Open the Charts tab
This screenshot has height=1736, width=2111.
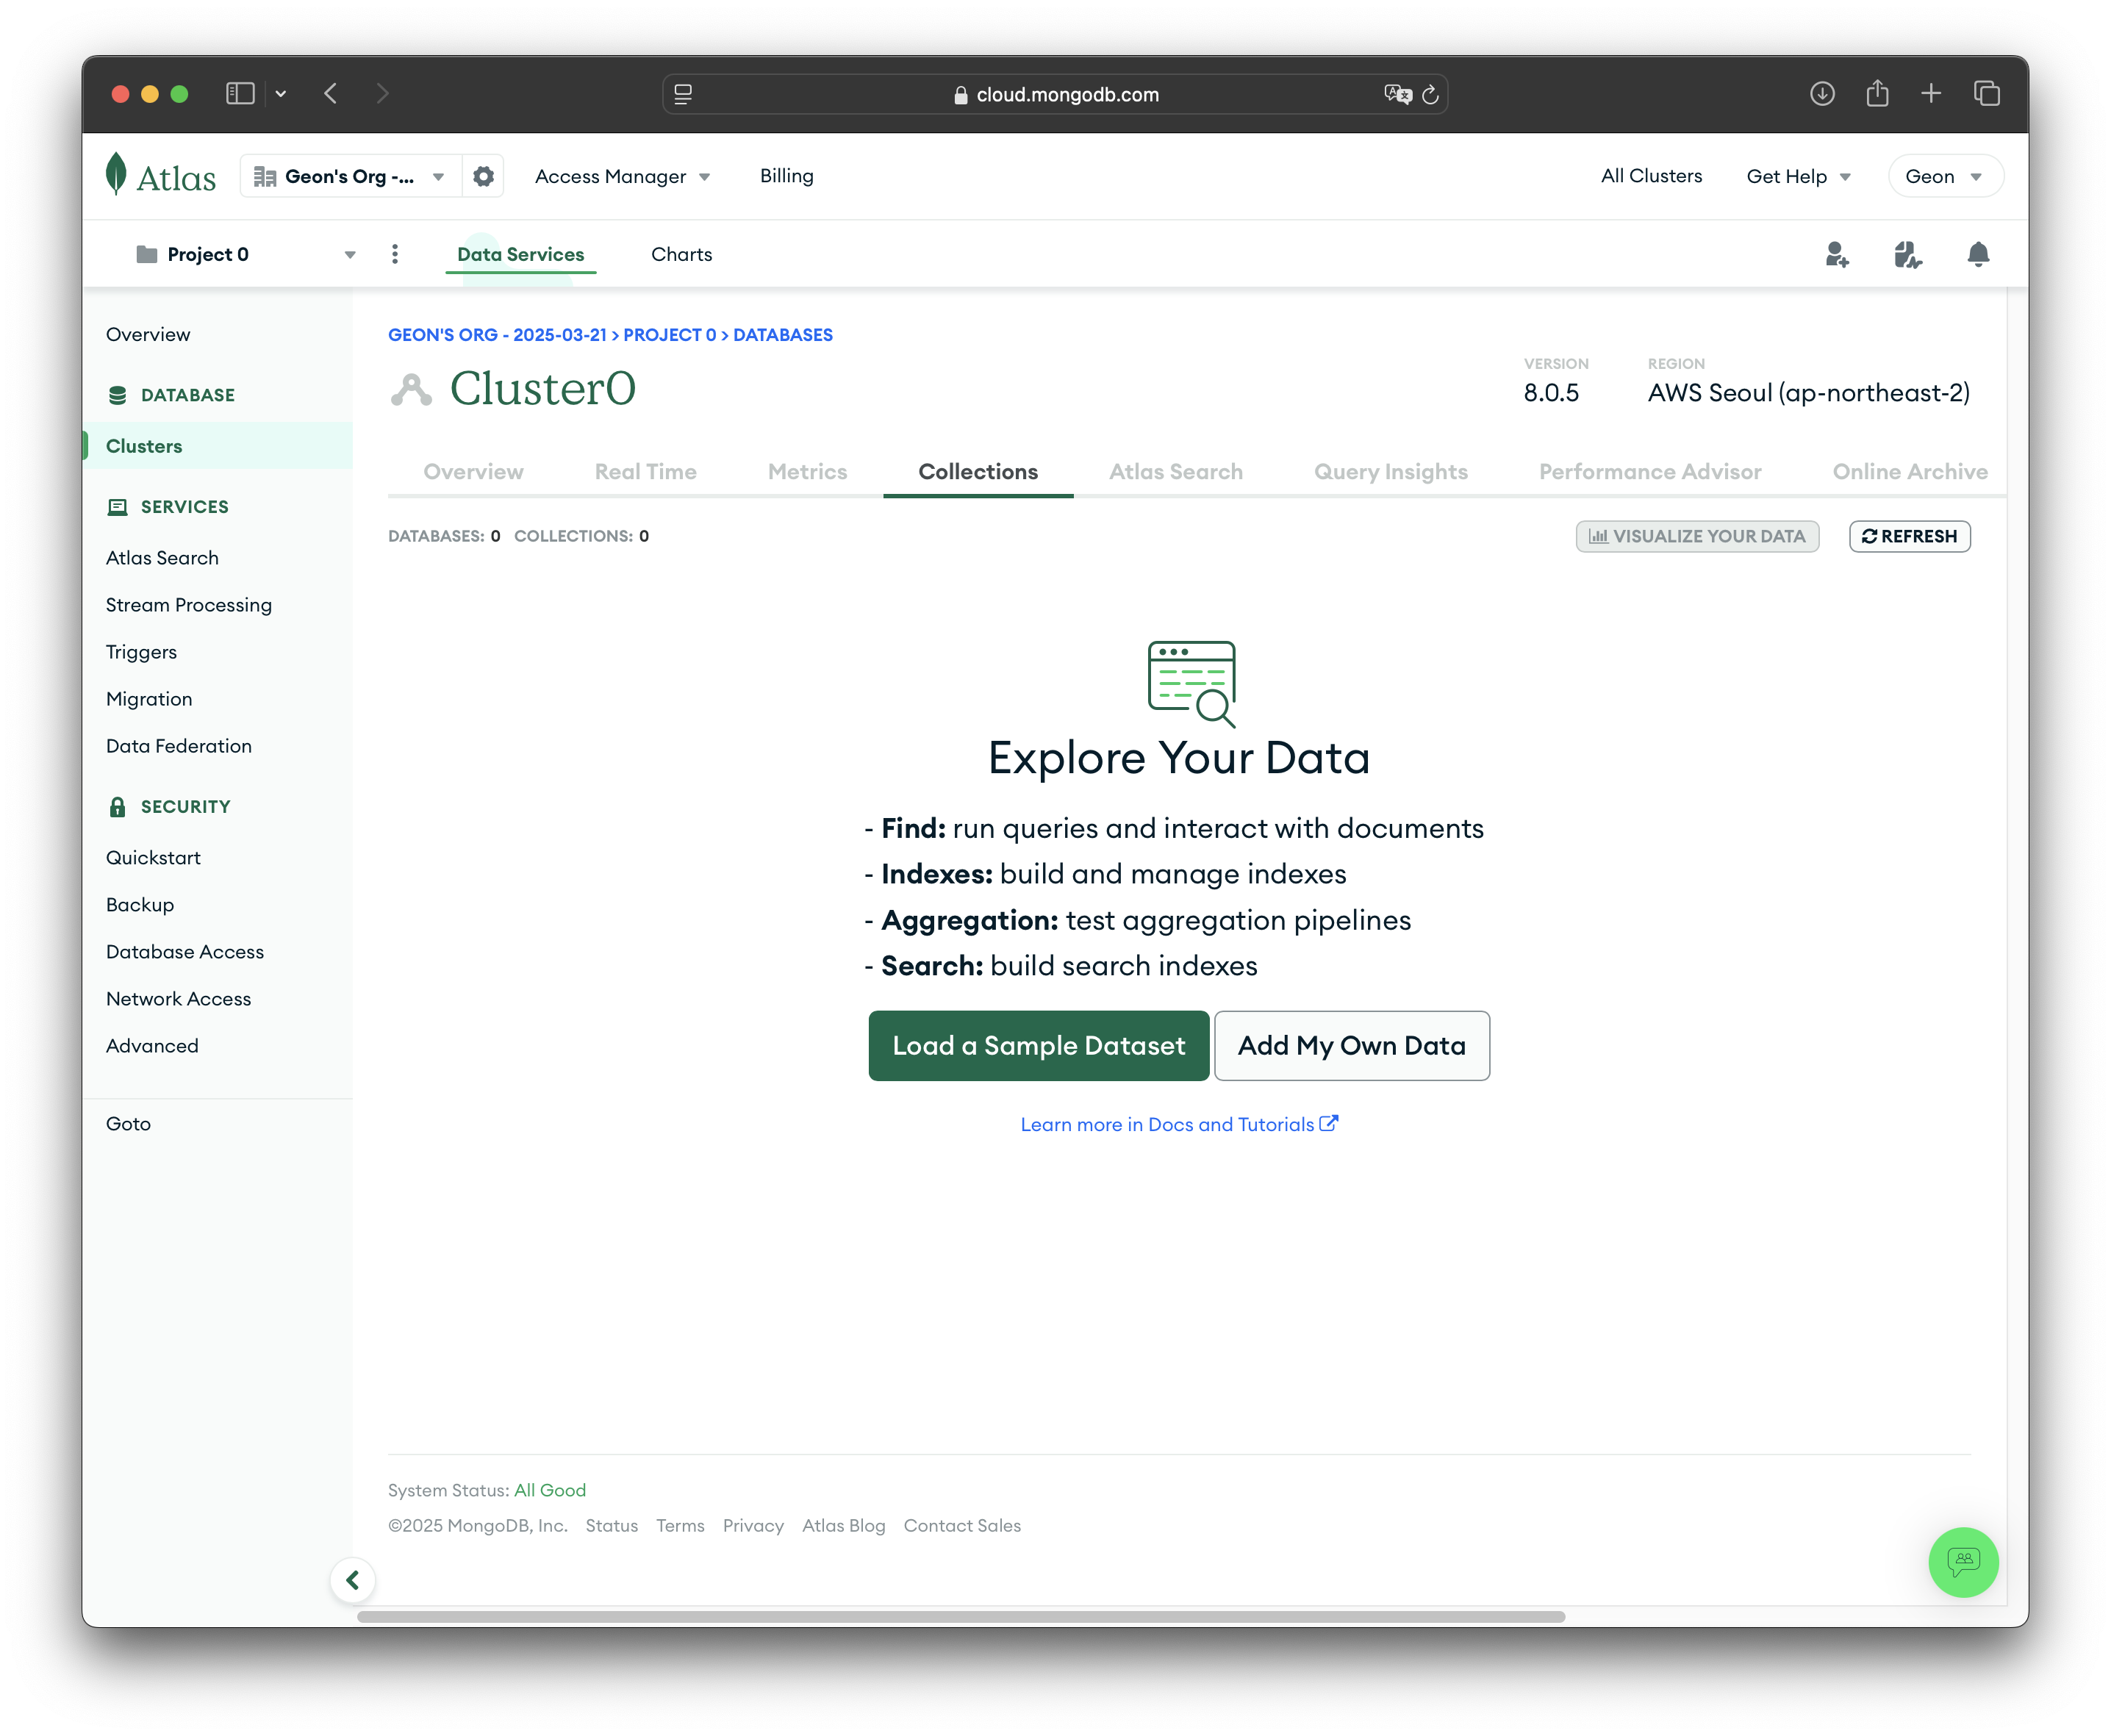click(681, 254)
